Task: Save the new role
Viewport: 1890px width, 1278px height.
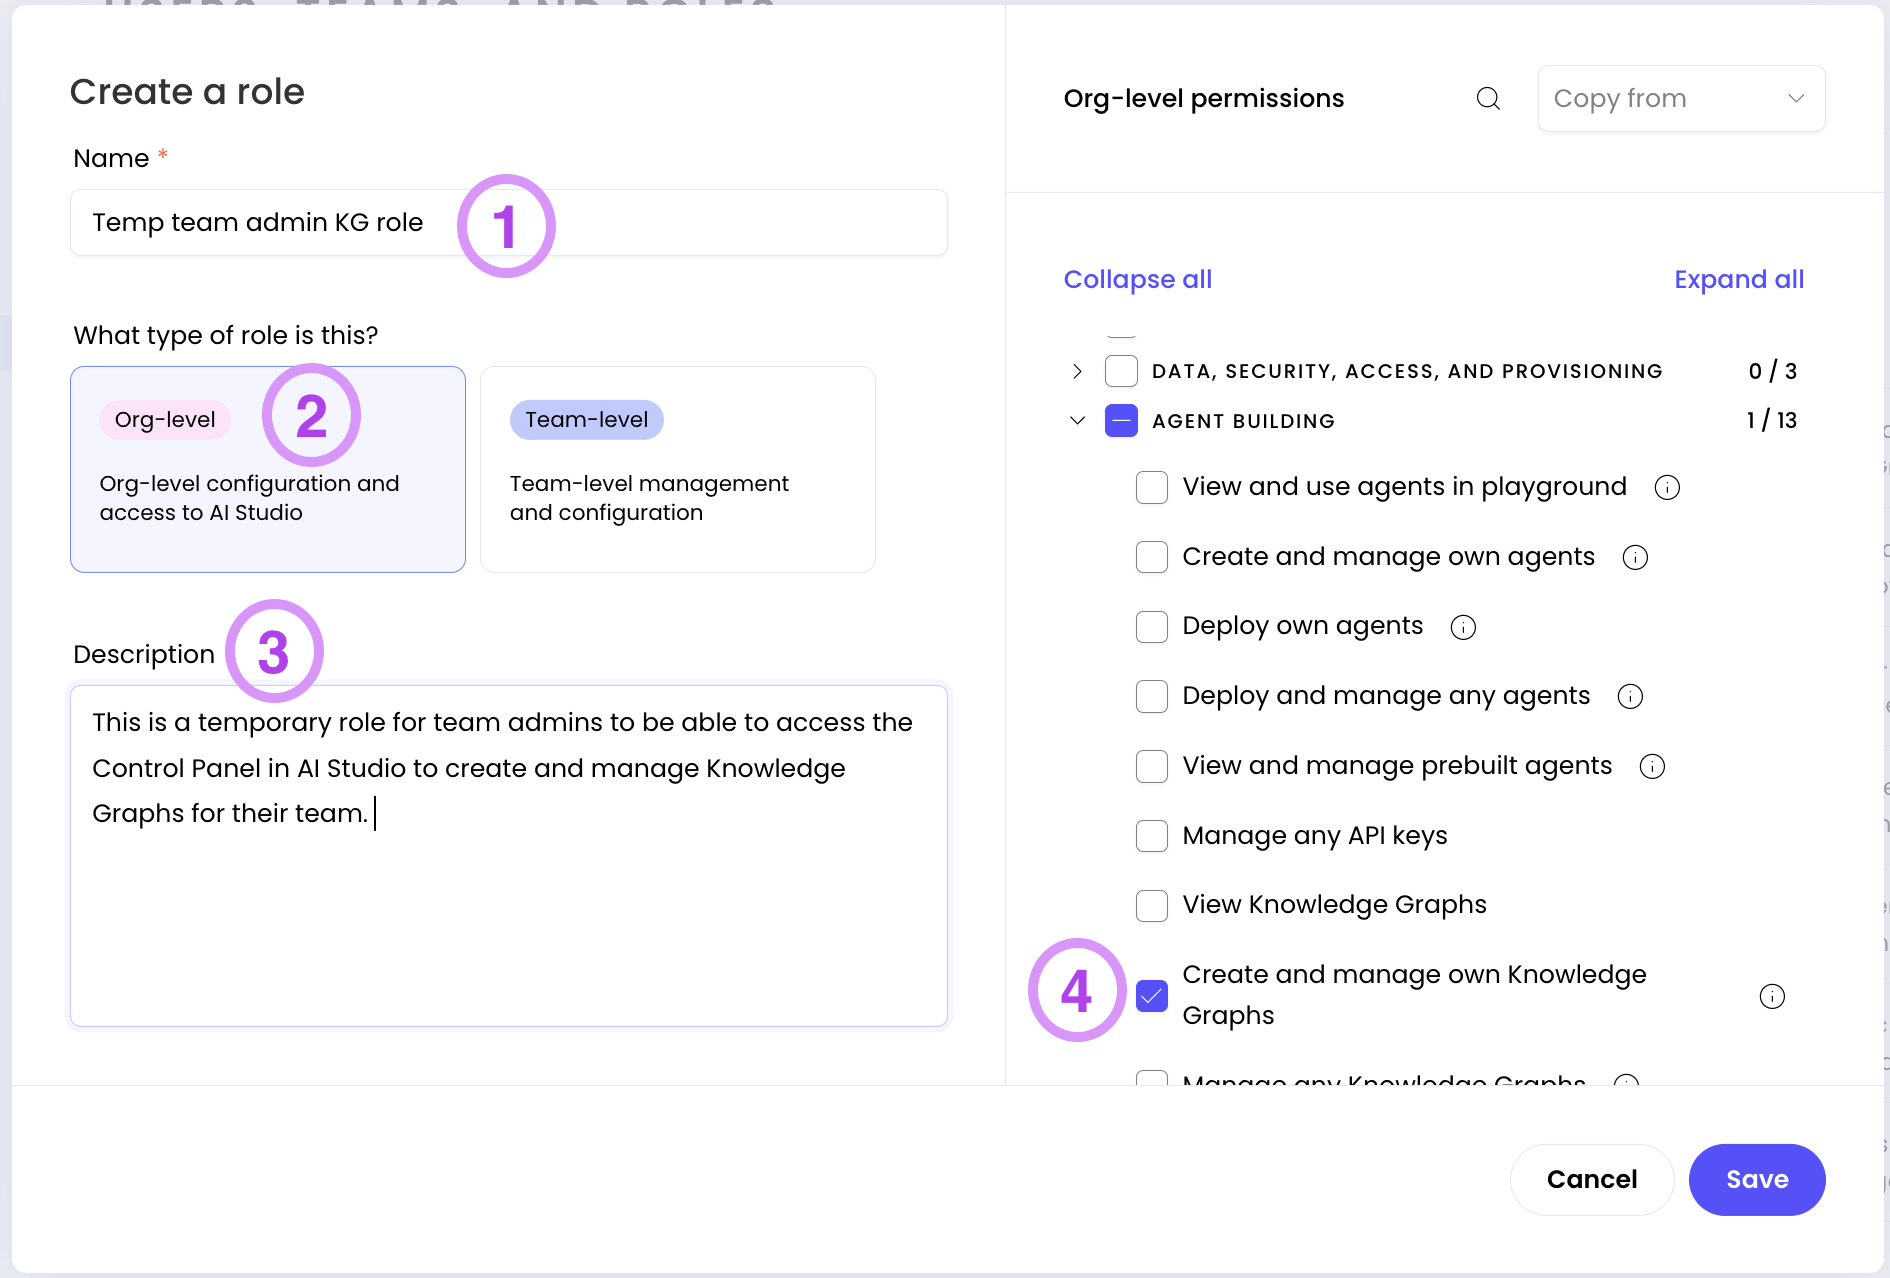Action: click(1757, 1179)
